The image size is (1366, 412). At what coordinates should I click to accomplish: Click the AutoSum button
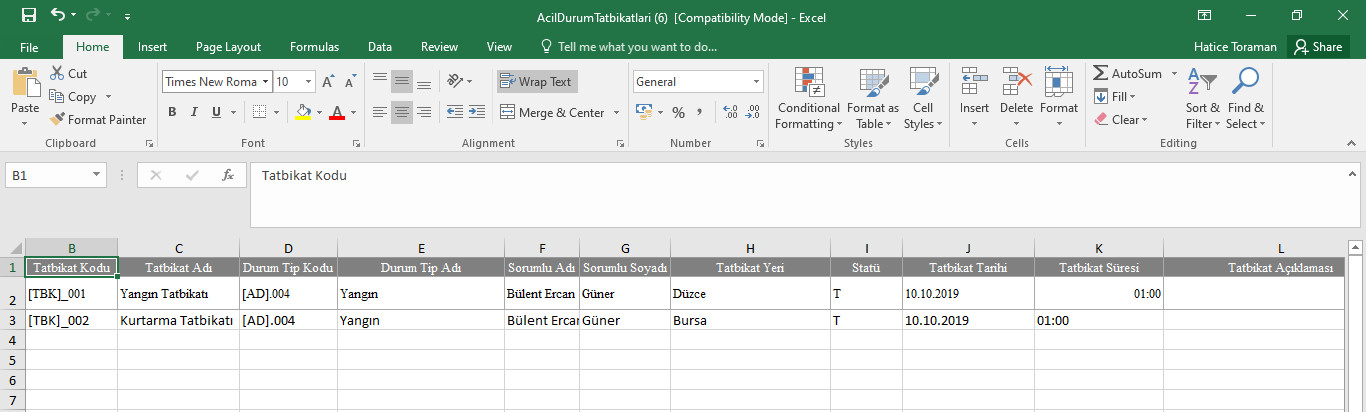click(1127, 74)
